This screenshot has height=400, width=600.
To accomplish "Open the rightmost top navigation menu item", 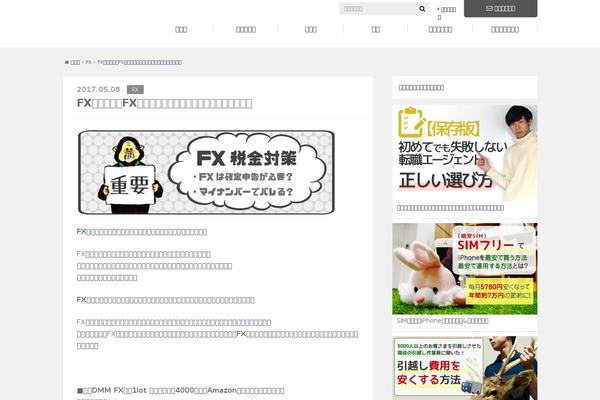I will (x=505, y=29).
